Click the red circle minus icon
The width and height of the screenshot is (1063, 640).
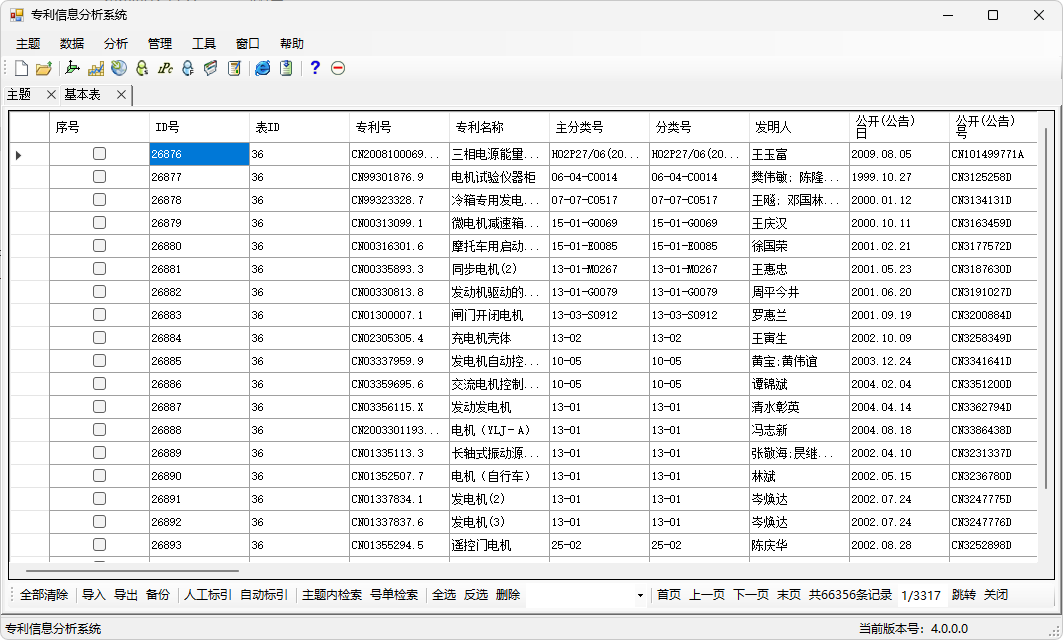pyautogui.click(x=338, y=68)
